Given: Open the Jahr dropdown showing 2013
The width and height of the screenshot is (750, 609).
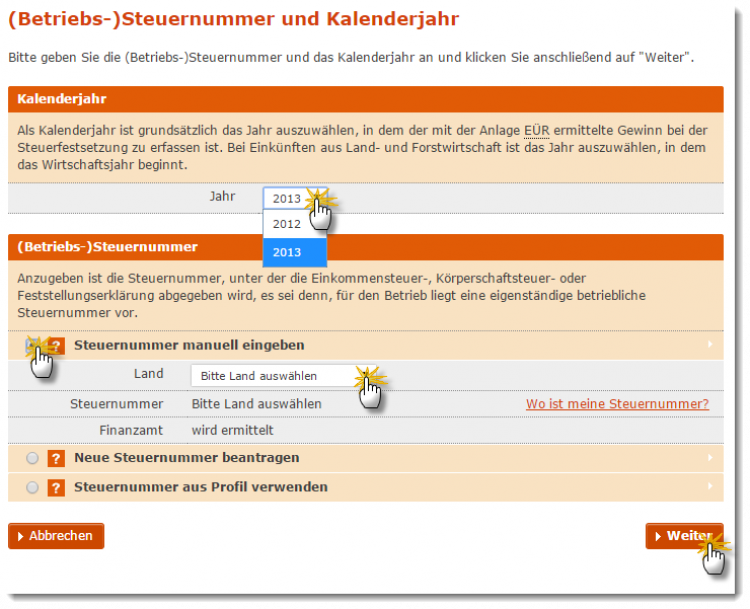Looking at the screenshot, I should [293, 198].
